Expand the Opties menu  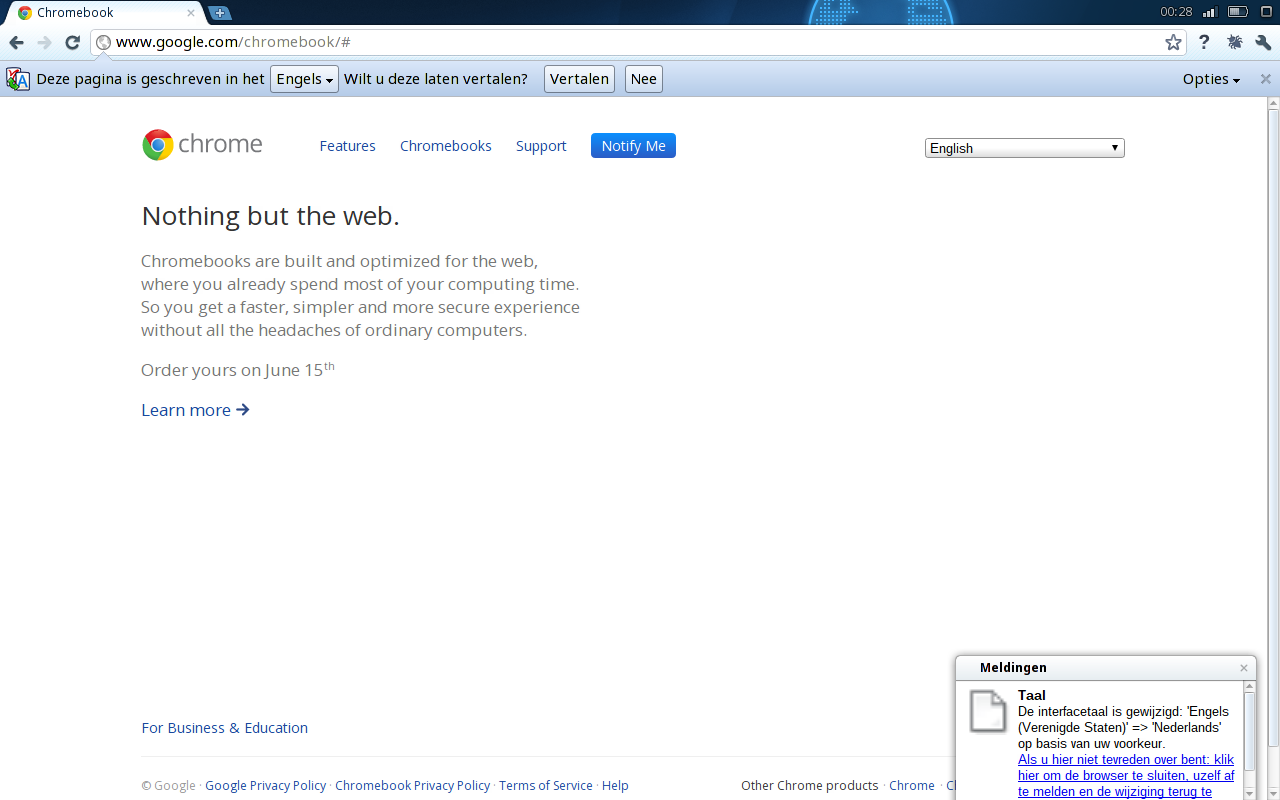(x=1211, y=79)
